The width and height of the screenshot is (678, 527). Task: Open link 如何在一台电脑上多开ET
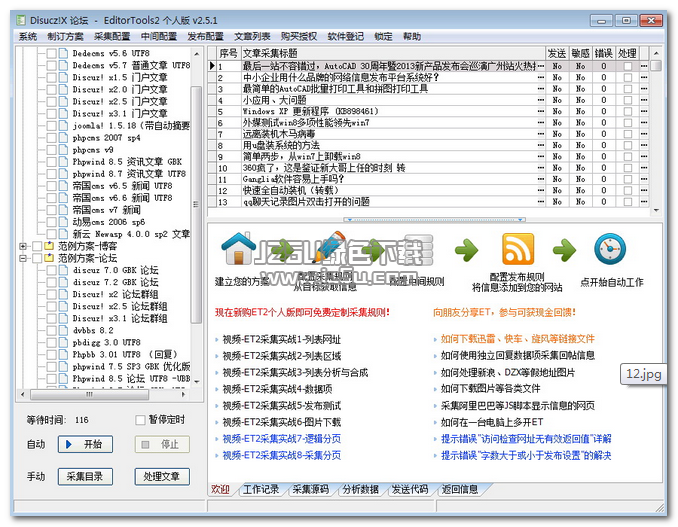(492, 422)
